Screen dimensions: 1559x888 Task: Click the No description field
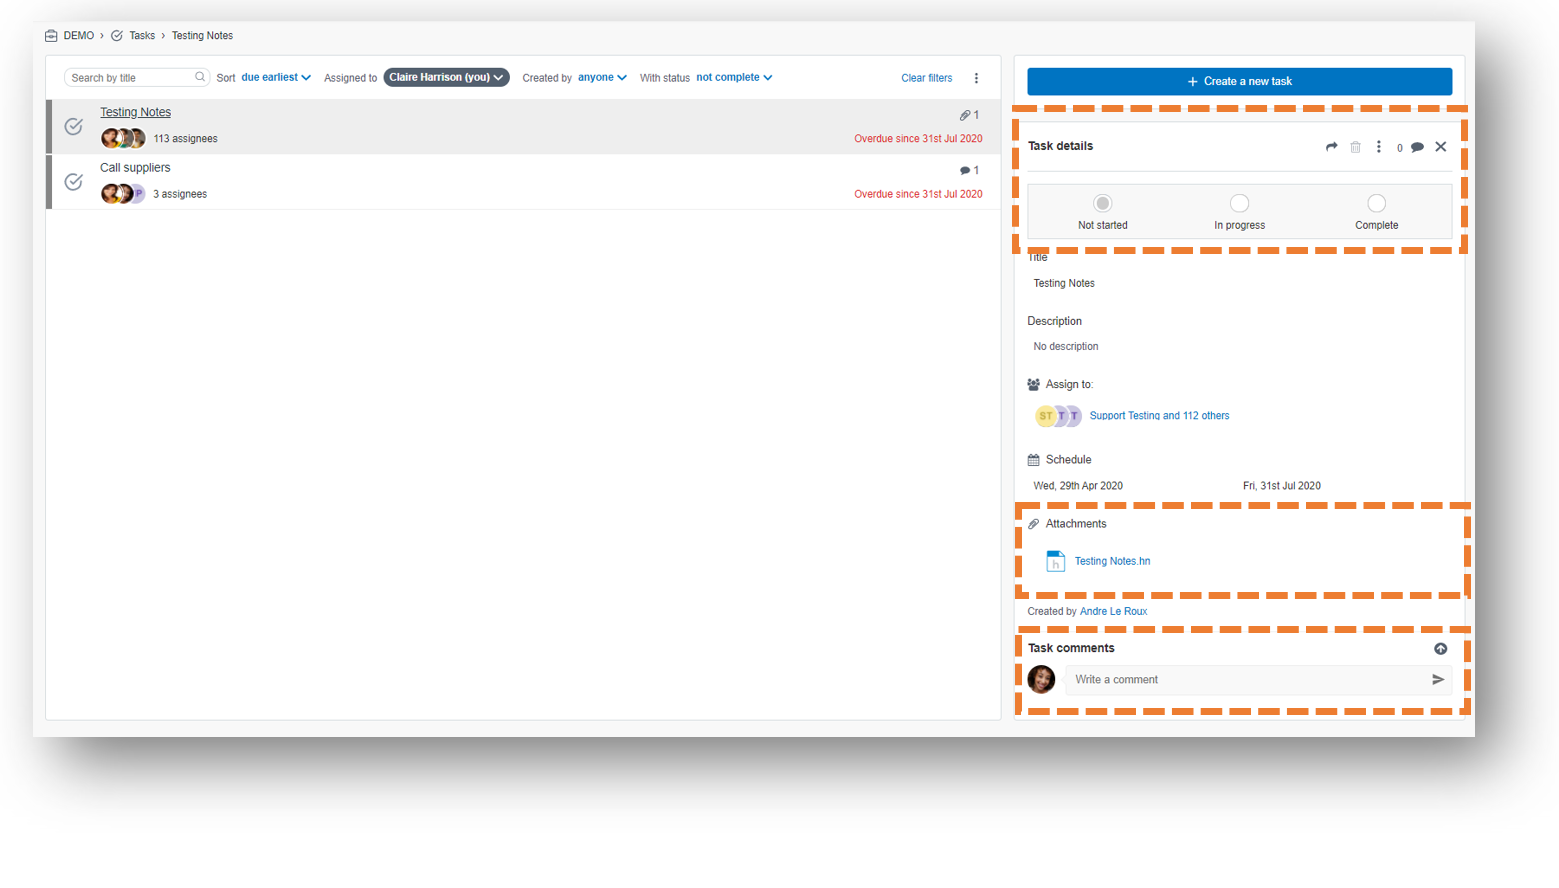(1066, 346)
